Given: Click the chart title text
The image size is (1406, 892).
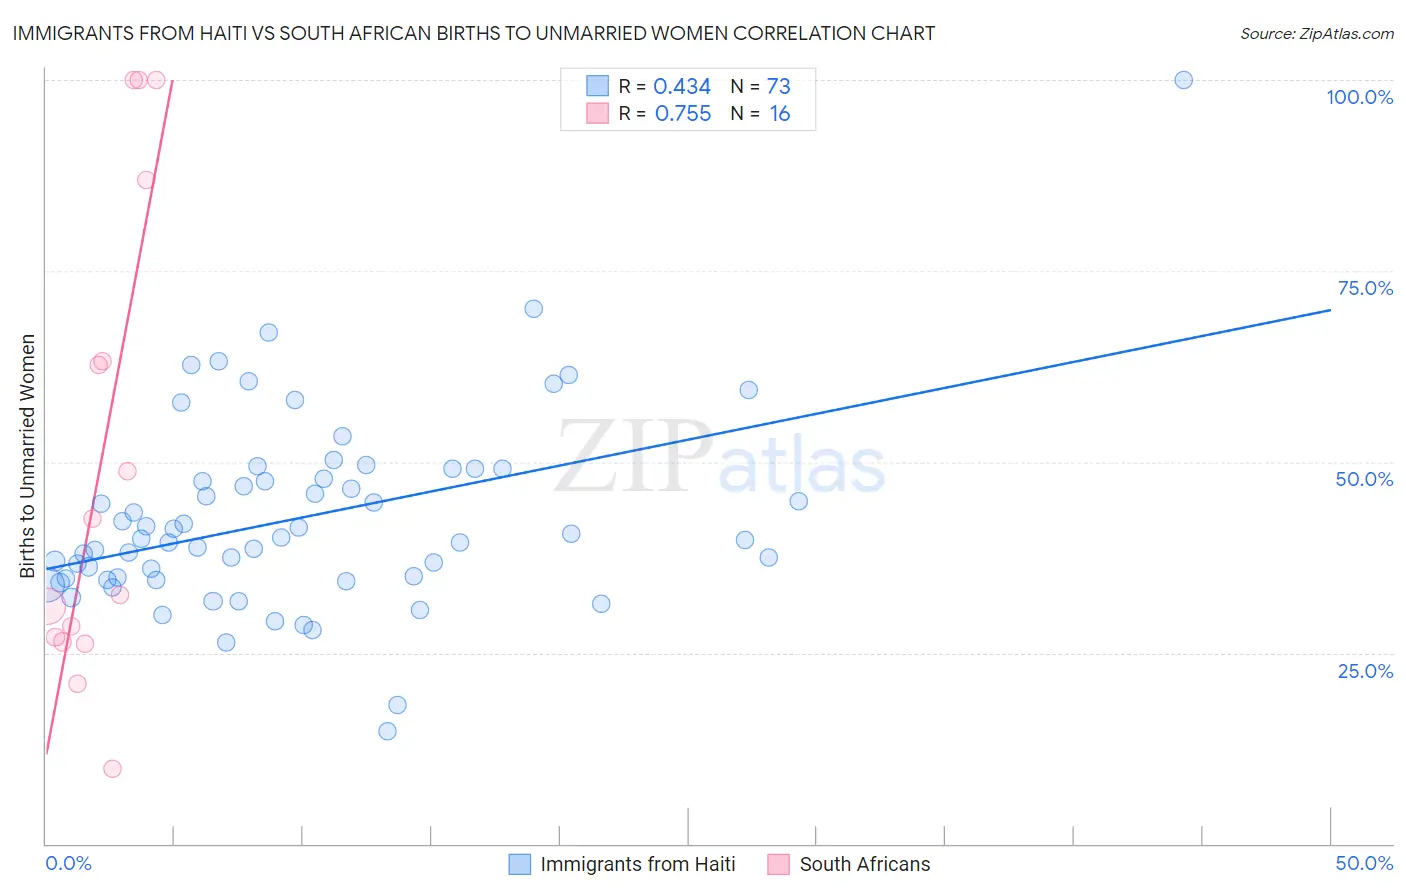Looking at the screenshot, I should (x=474, y=34).
